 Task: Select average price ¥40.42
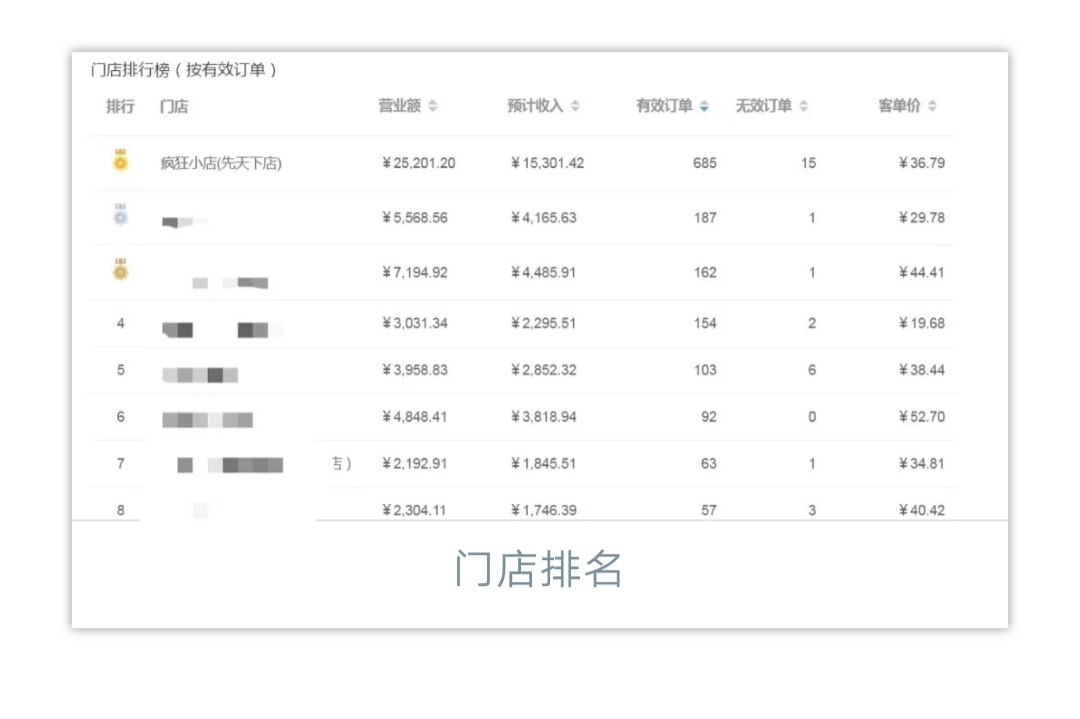[x=922, y=510]
